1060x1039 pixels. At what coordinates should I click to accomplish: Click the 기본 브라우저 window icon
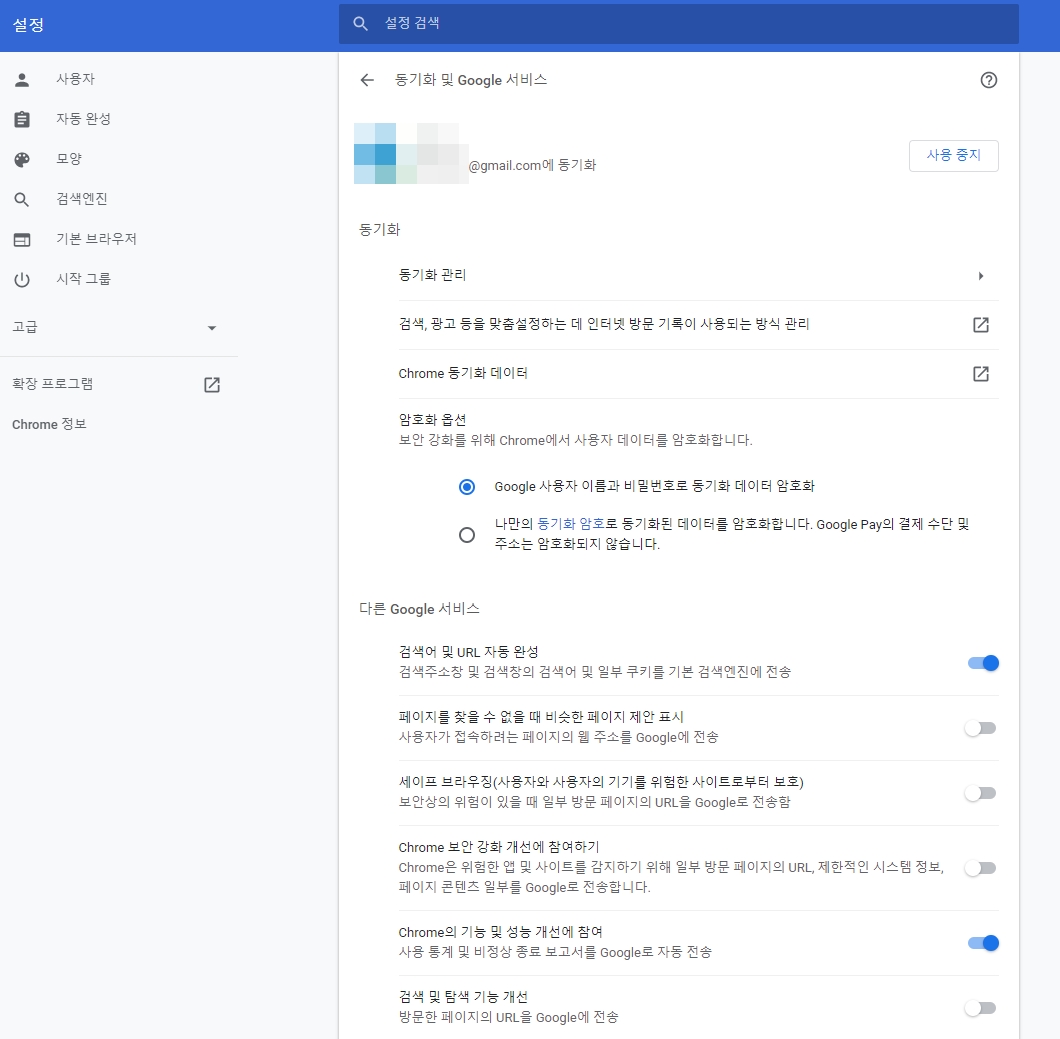[x=22, y=239]
